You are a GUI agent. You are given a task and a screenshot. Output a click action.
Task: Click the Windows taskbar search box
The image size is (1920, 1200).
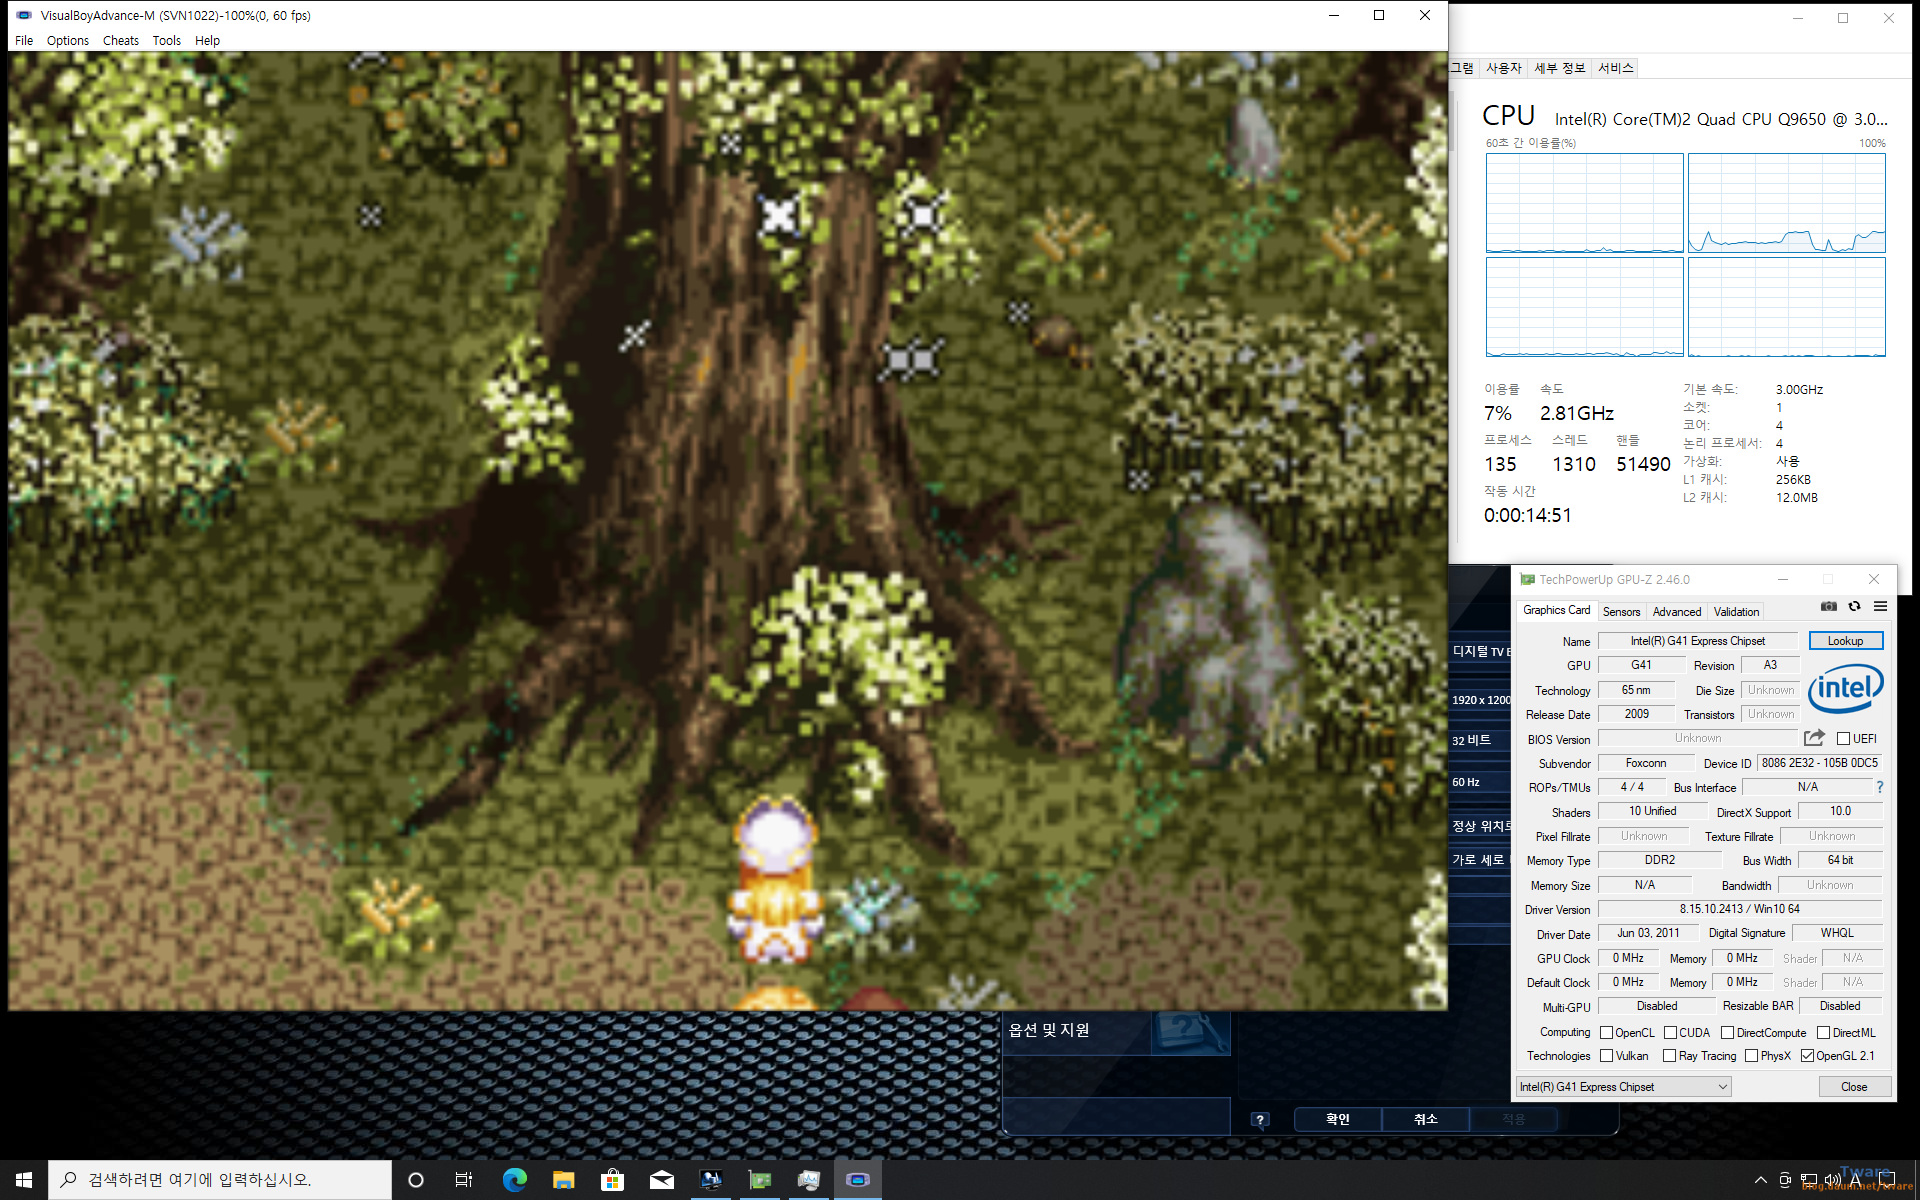pyautogui.click(x=220, y=1180)
